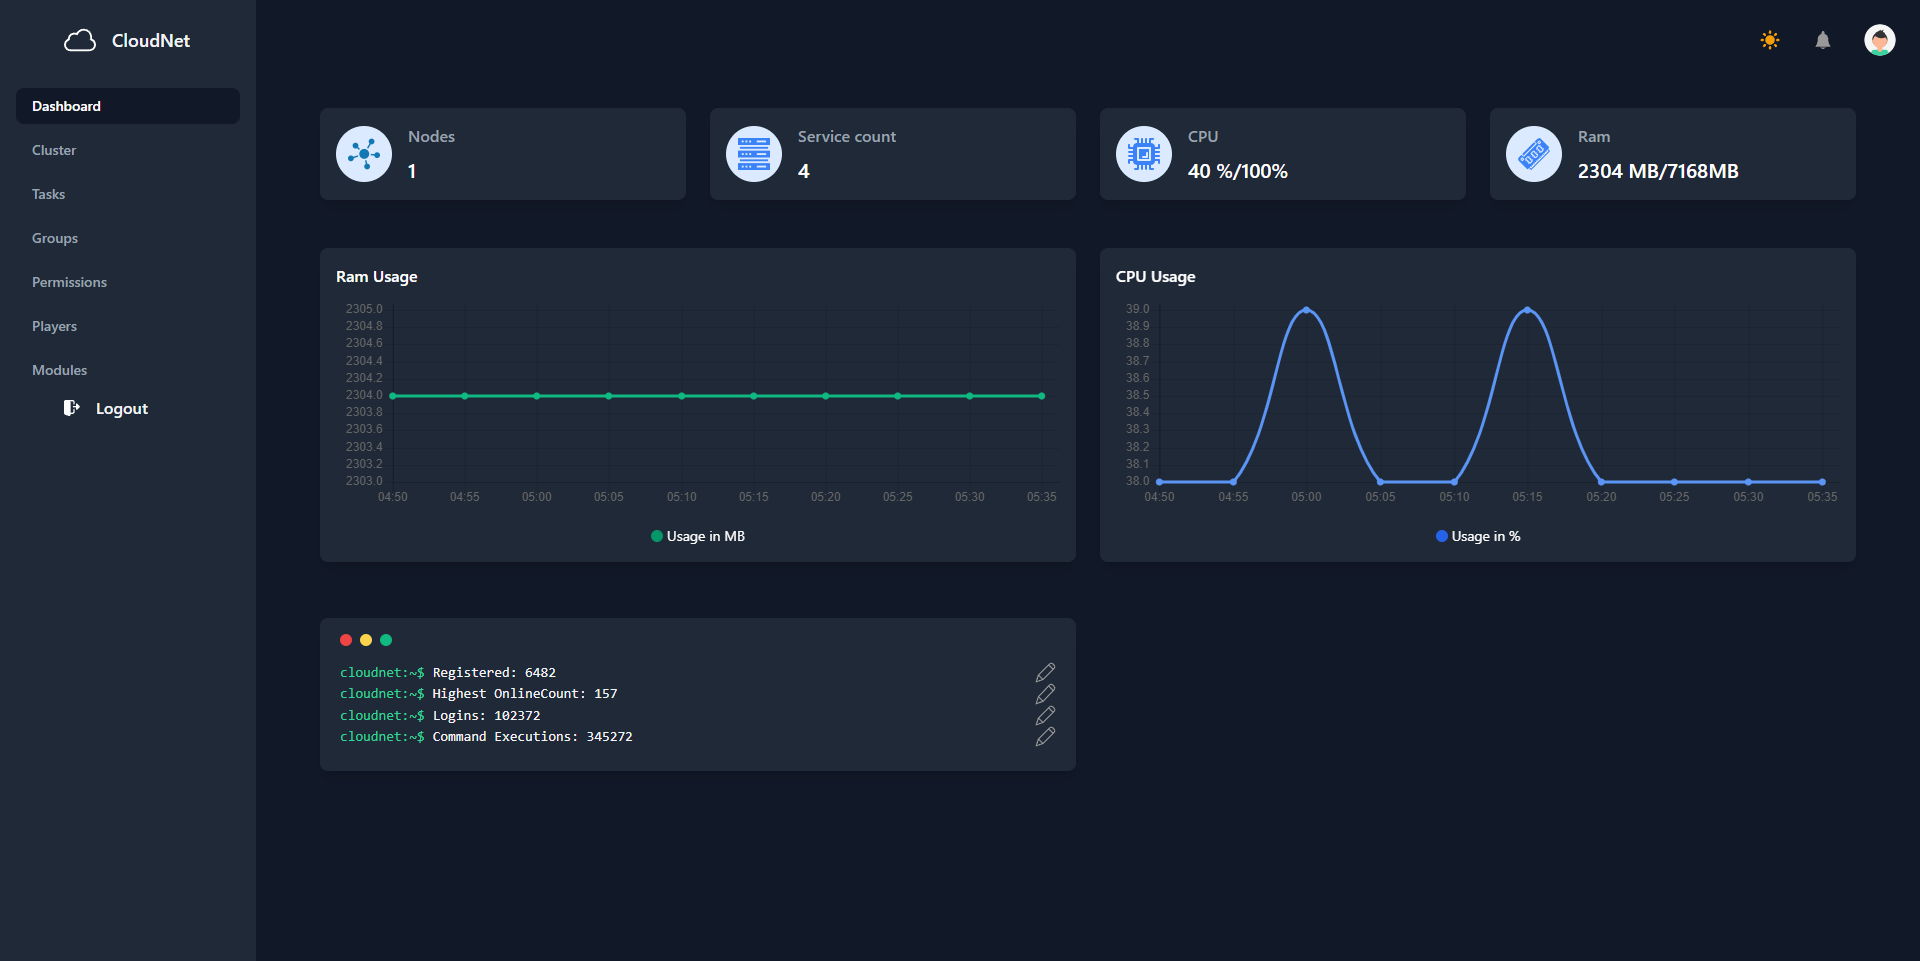Open the user profile avatar menu
Viewport: 1920px width, 961px height.
(1880, 40)
